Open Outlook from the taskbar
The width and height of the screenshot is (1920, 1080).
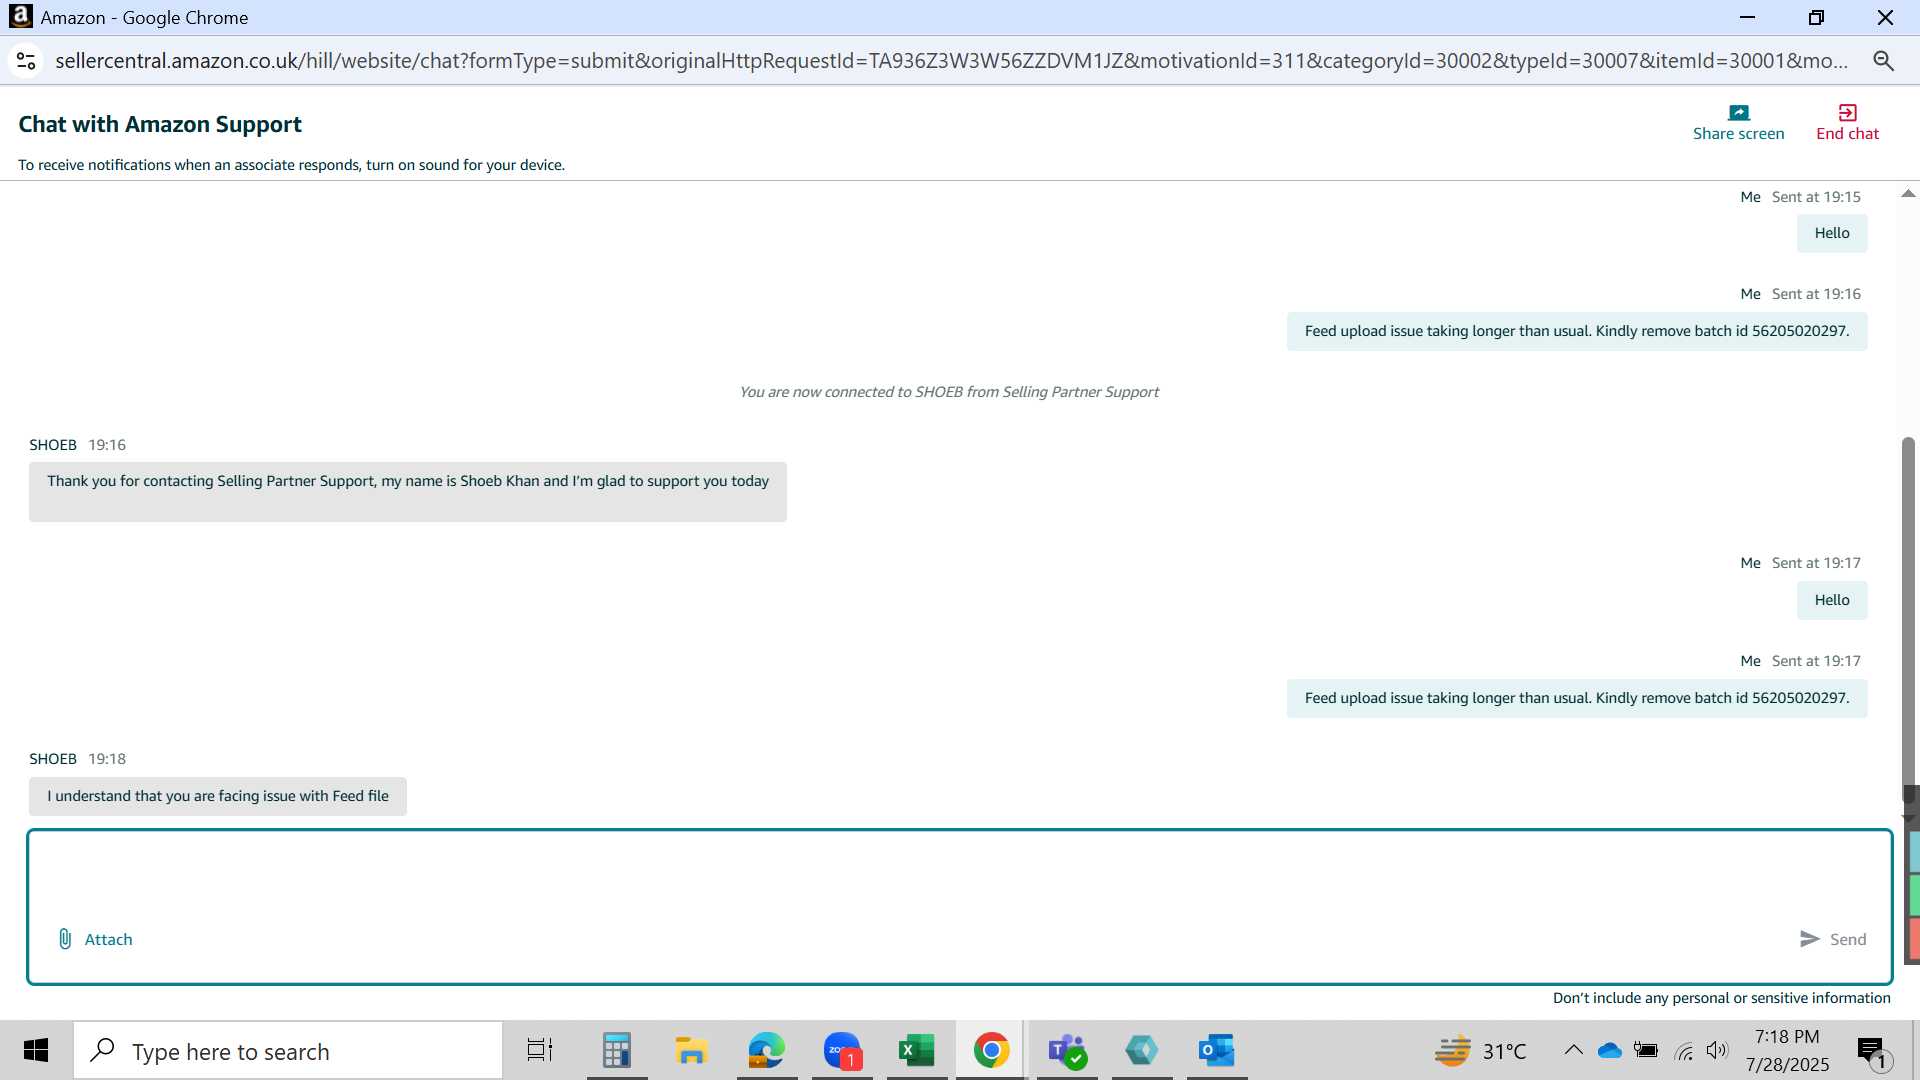pos(1217,1050)
